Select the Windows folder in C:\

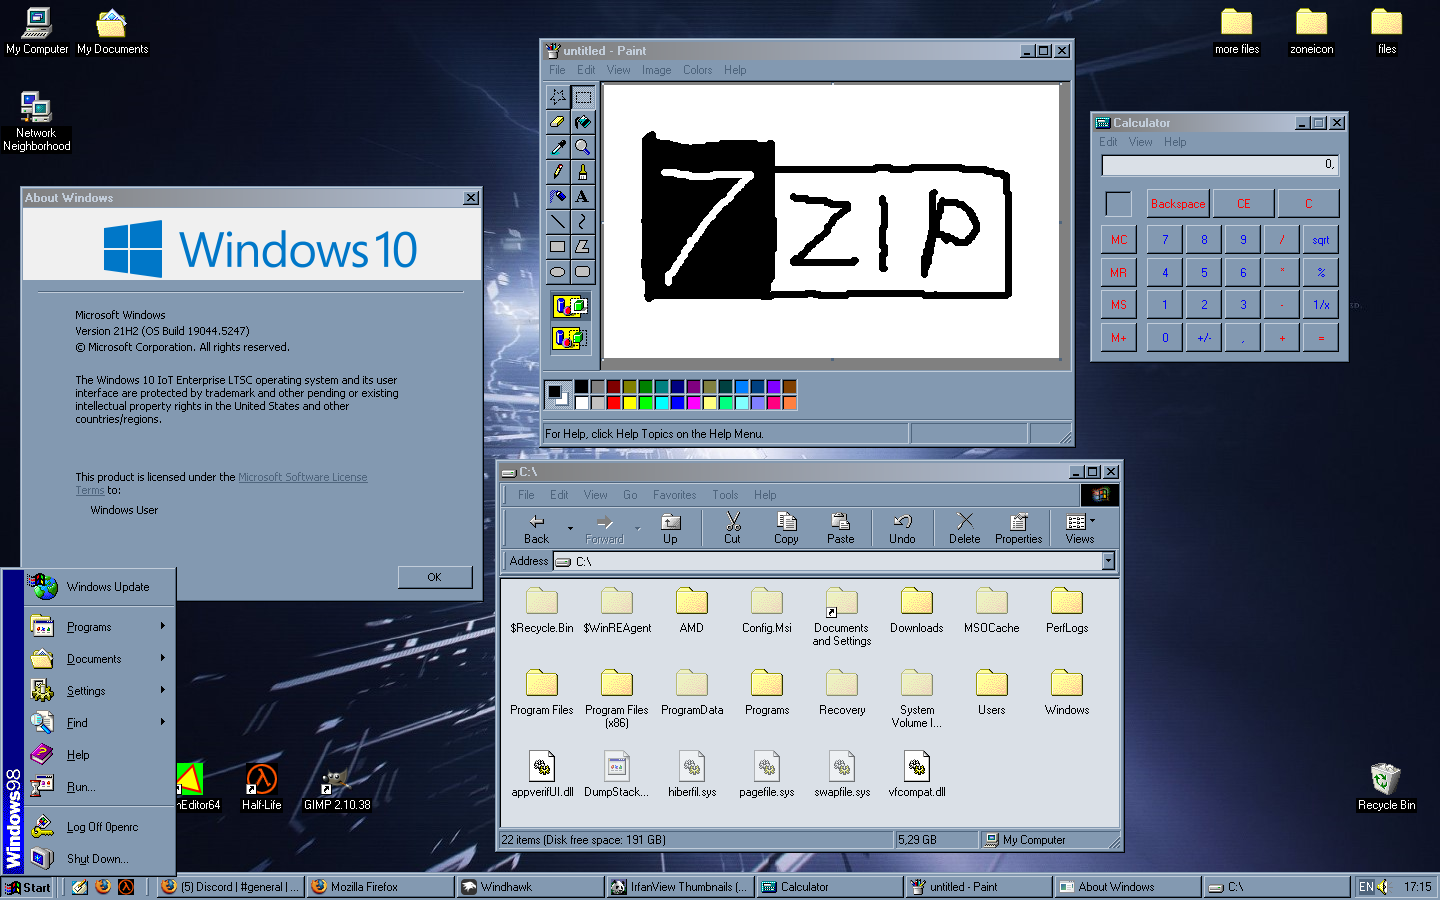point(1066,692)
